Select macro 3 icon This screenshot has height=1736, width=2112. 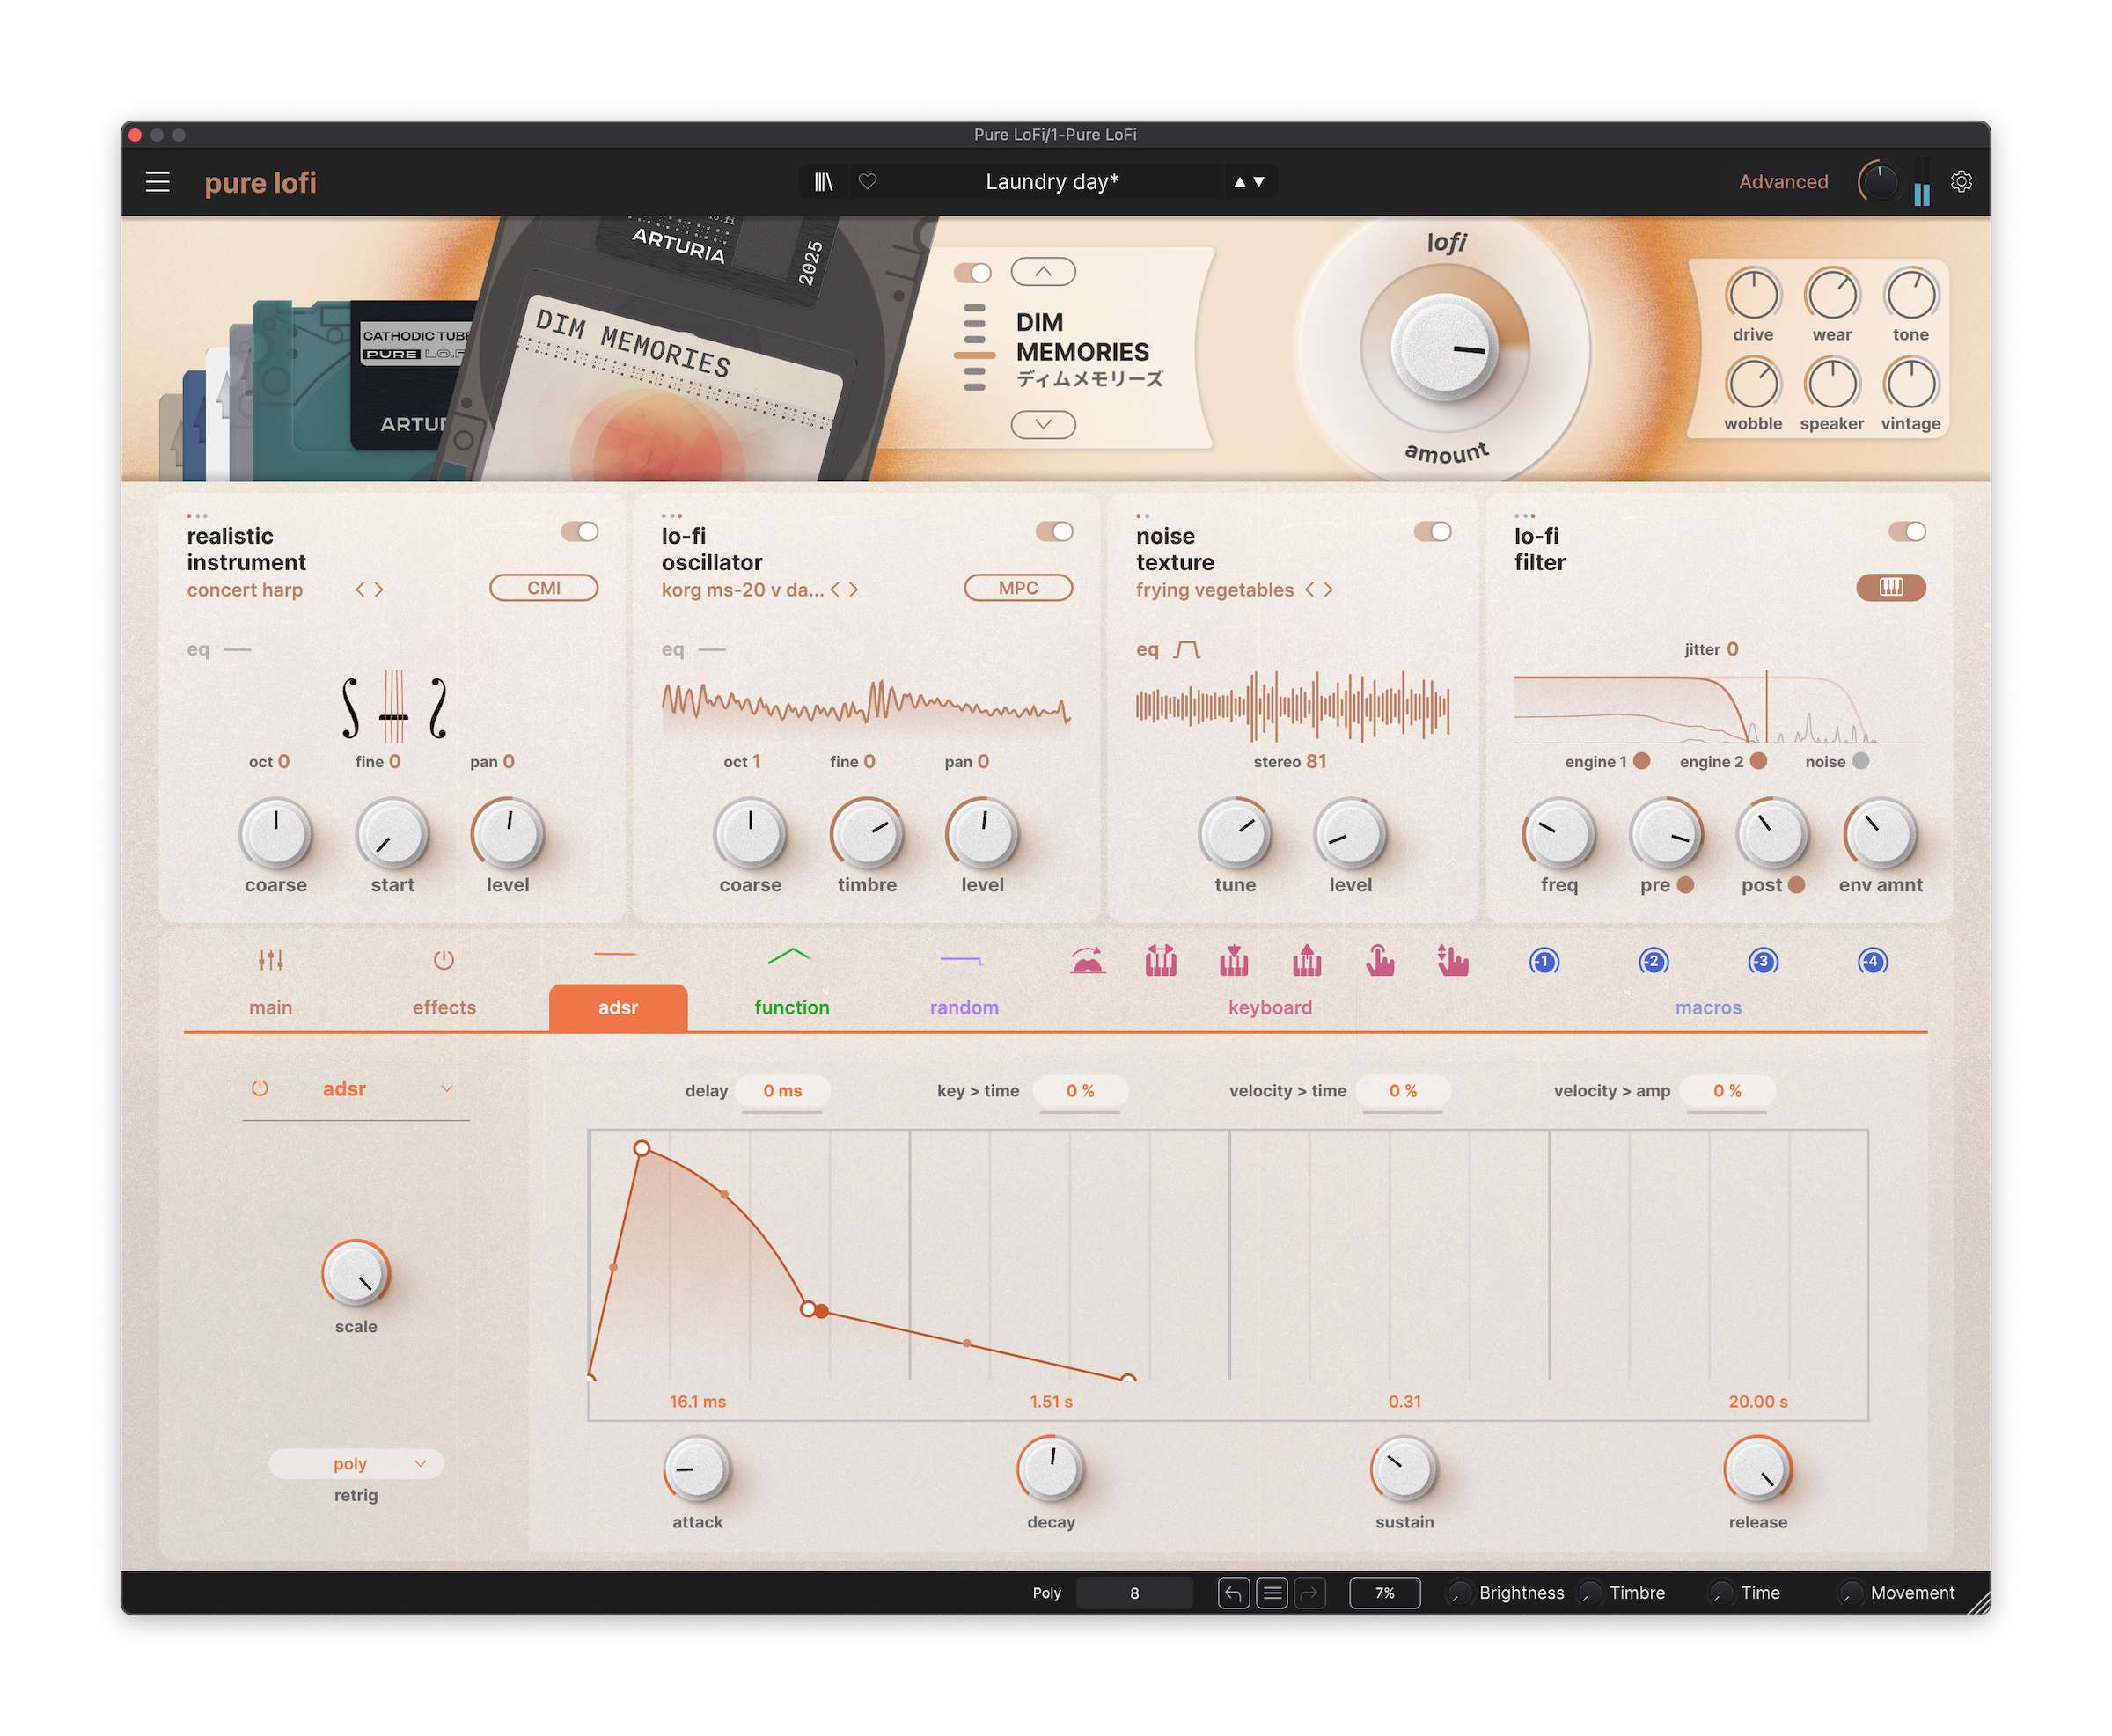(x=1762, y=961)
